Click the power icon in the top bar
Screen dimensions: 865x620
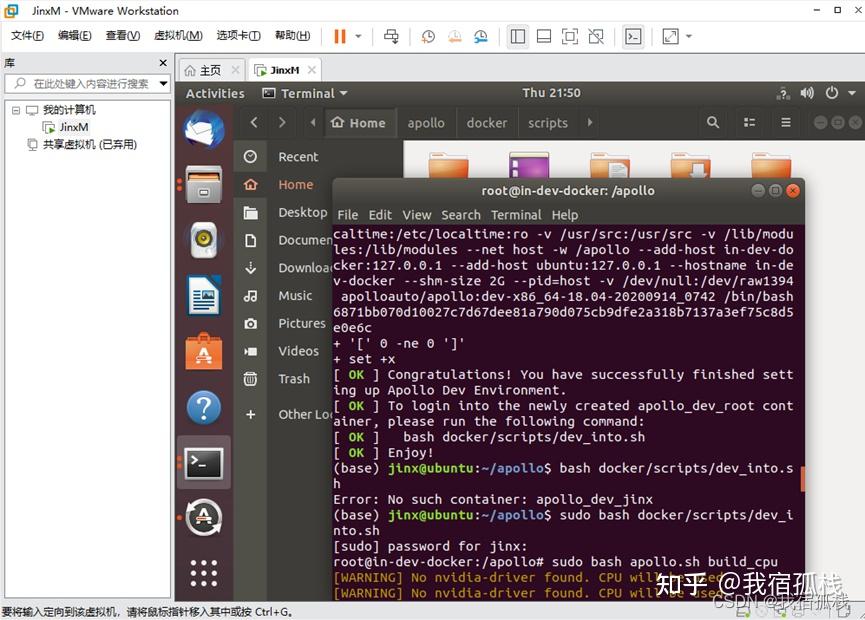point(832,93)
